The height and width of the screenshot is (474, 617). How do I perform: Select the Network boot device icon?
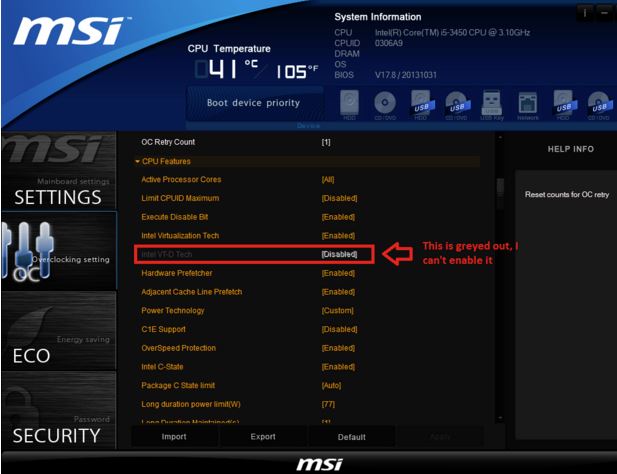point(528,105)
